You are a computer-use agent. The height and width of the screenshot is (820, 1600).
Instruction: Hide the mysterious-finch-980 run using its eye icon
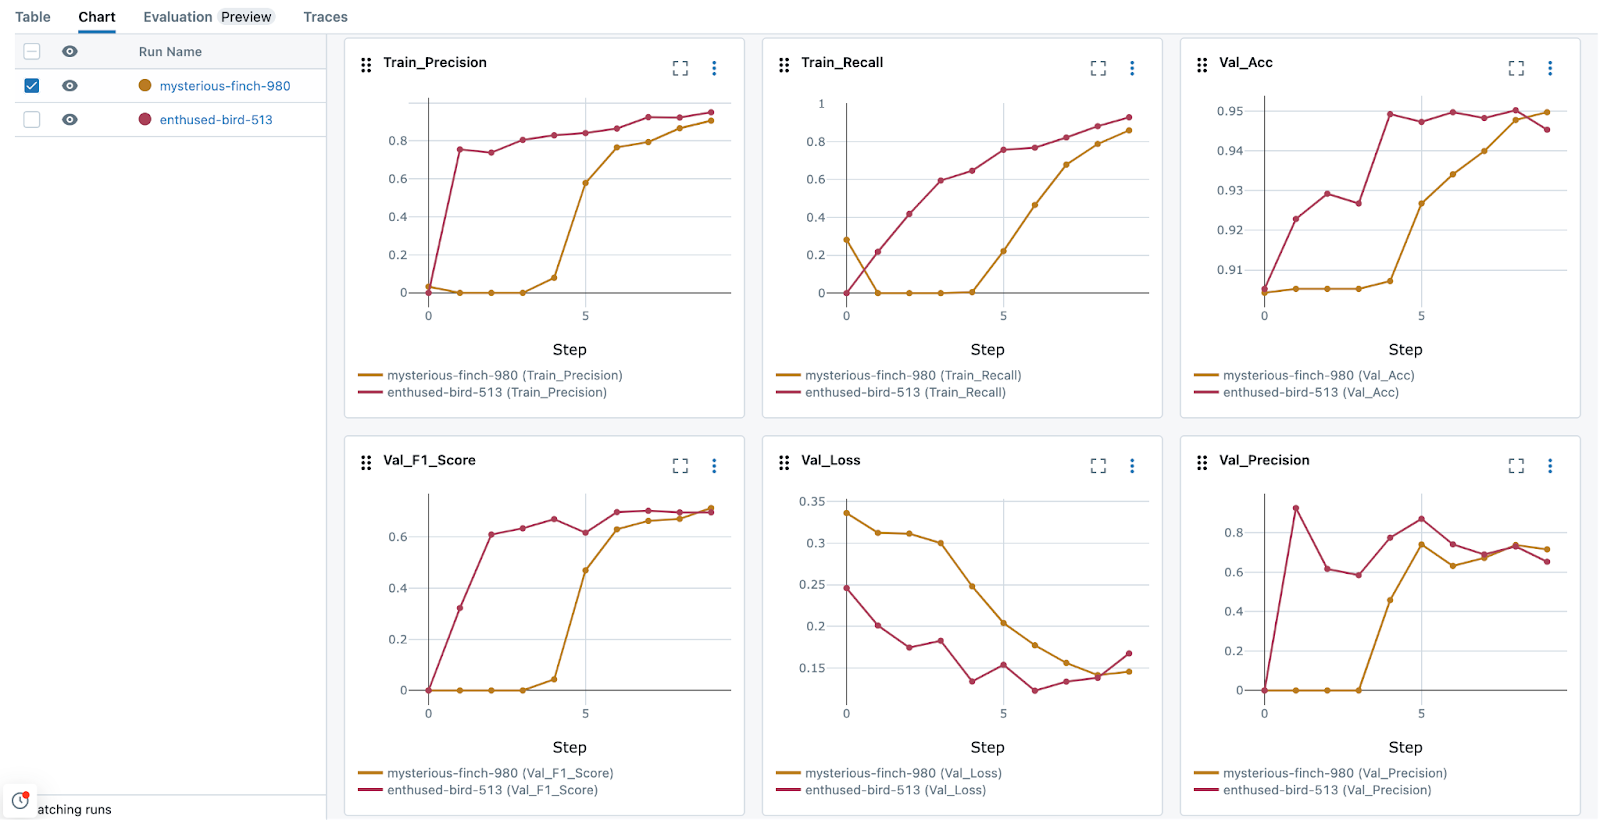pyautogui.click(x=69, y=85)
